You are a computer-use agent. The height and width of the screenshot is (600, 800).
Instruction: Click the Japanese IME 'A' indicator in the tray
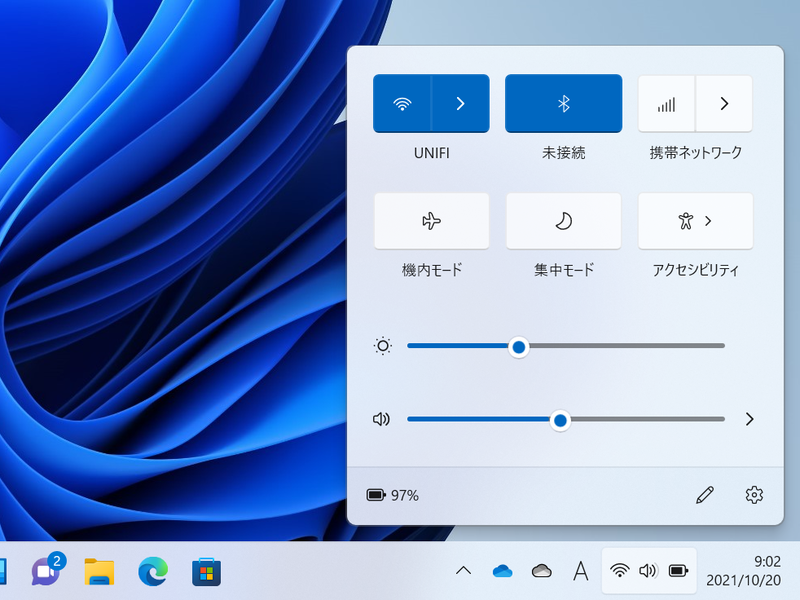pos(581,571)
